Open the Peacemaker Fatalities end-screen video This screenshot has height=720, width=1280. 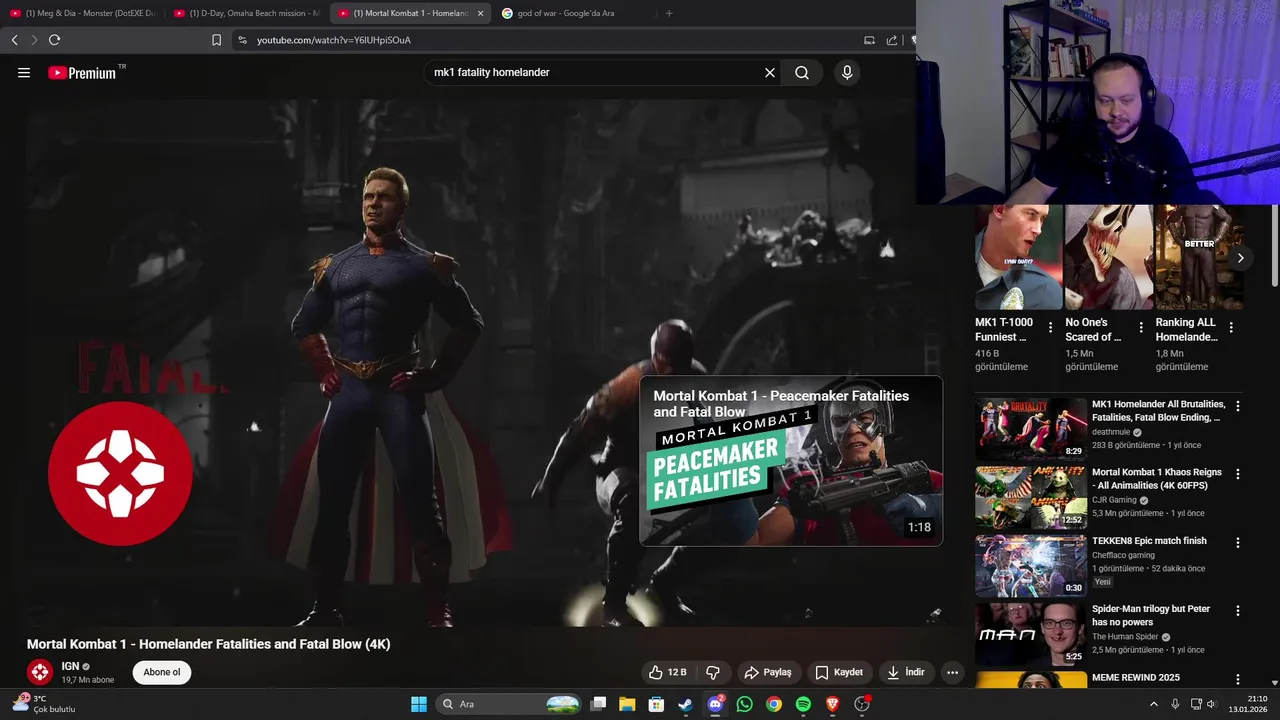(791, 461)
